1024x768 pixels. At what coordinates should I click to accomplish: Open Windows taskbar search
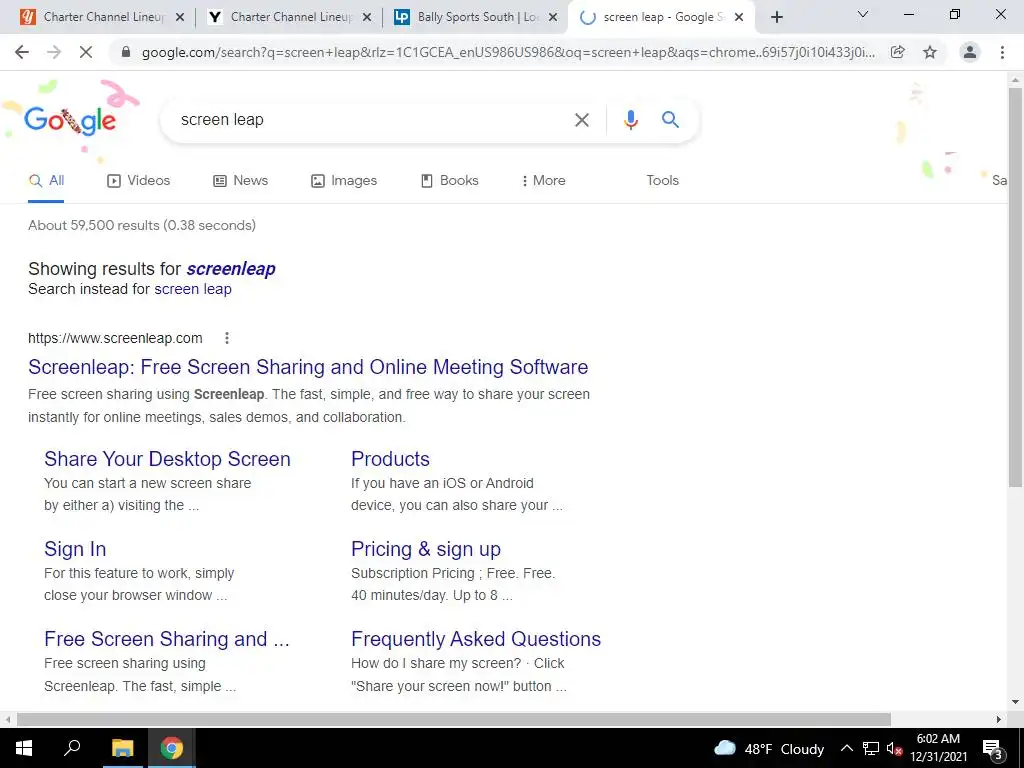pyautogui.click(x=72, y=748)
